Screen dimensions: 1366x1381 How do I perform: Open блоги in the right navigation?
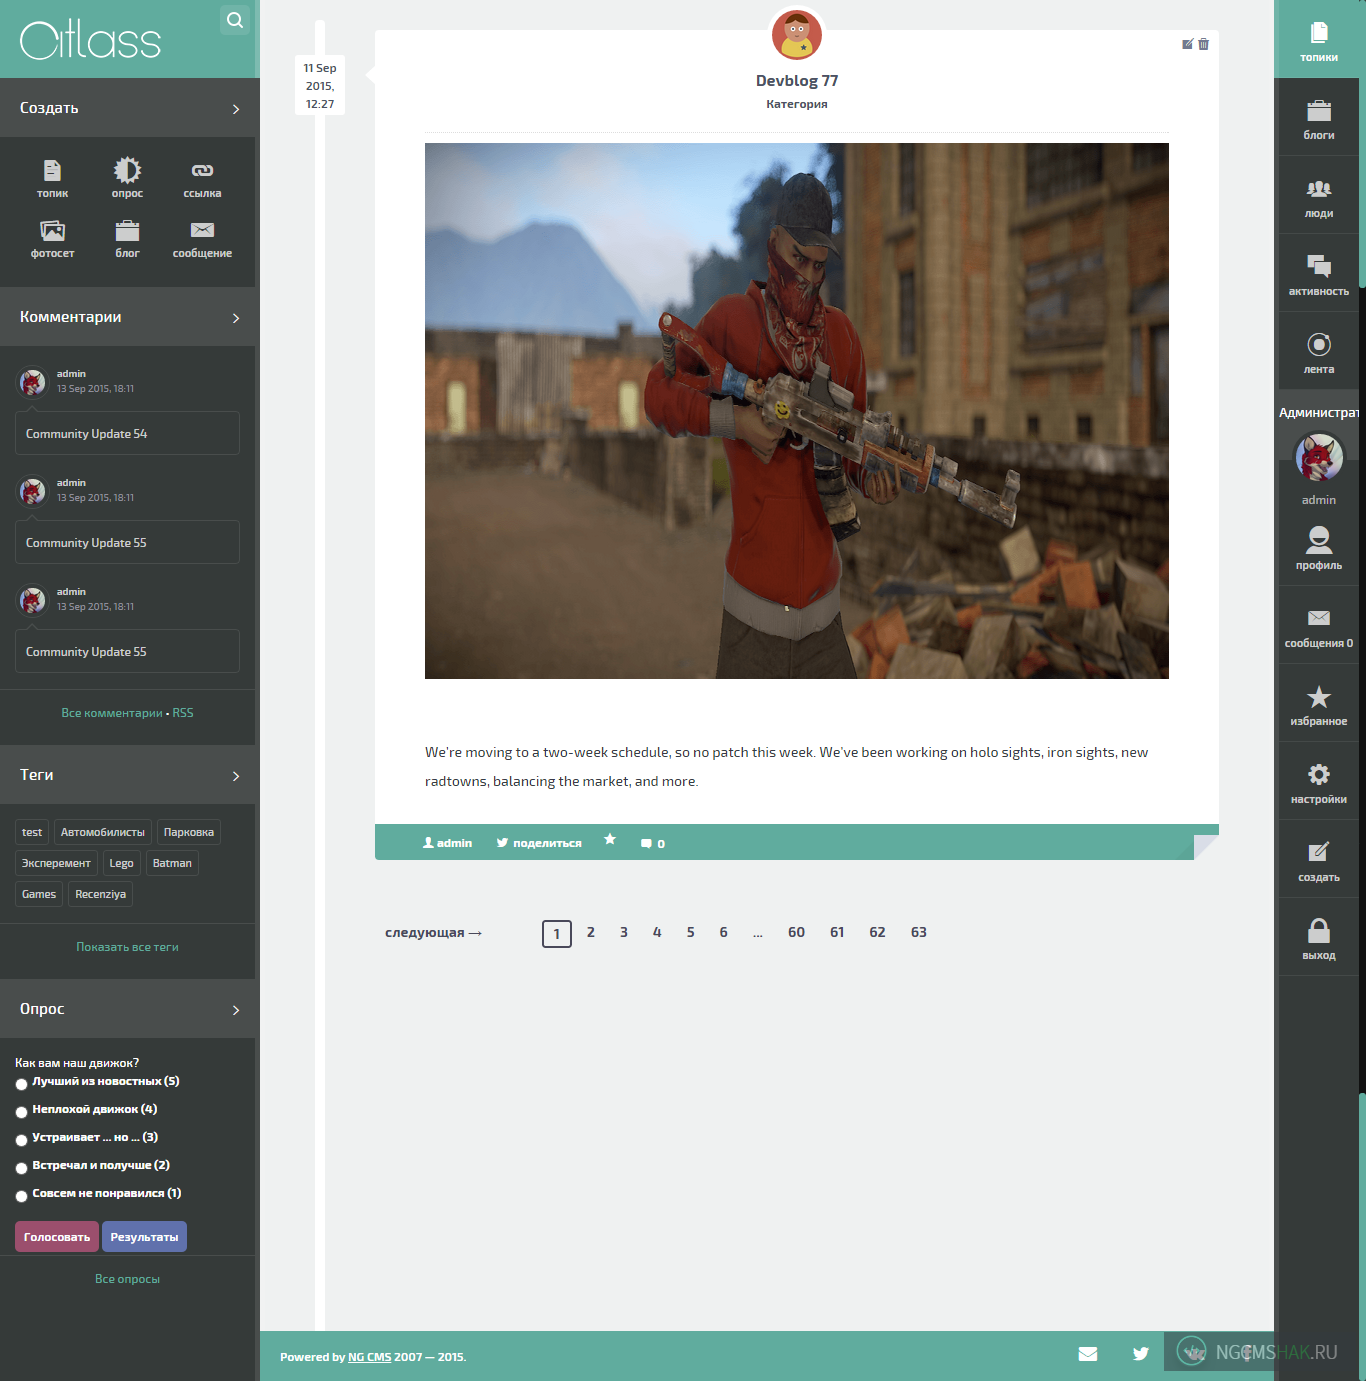[x=1319, y=119]
